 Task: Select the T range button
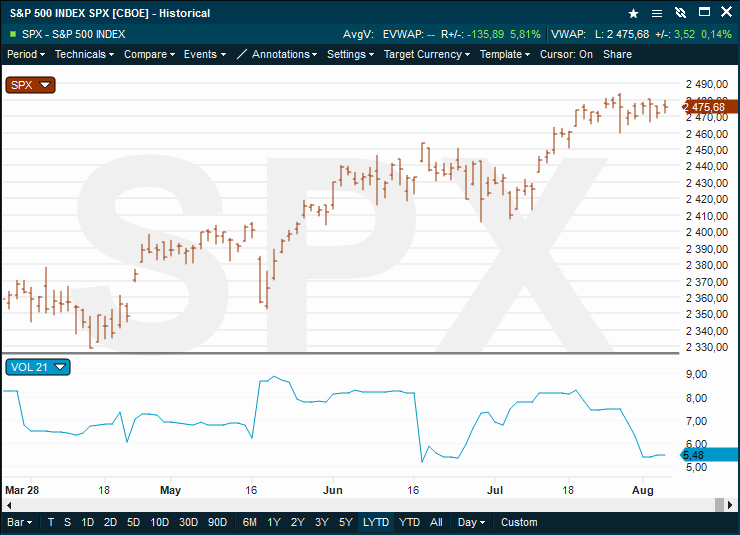click(x=51, y=522)
